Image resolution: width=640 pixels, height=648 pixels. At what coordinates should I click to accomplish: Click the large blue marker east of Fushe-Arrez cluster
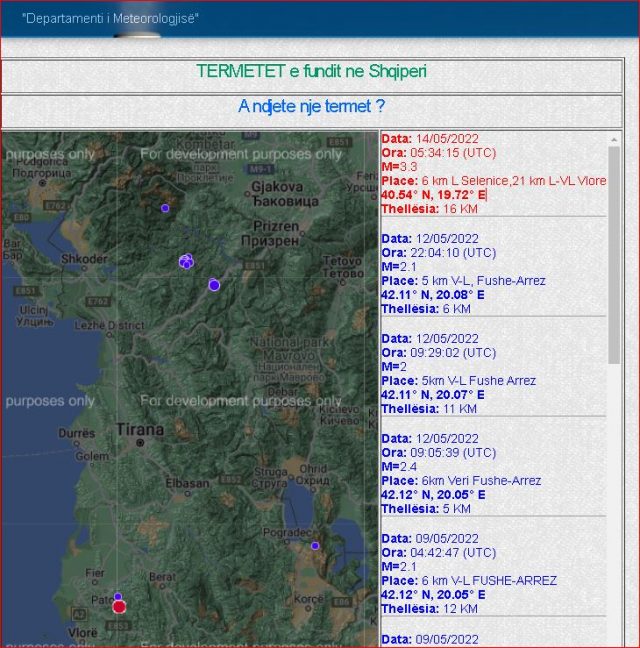pos(214,285)
